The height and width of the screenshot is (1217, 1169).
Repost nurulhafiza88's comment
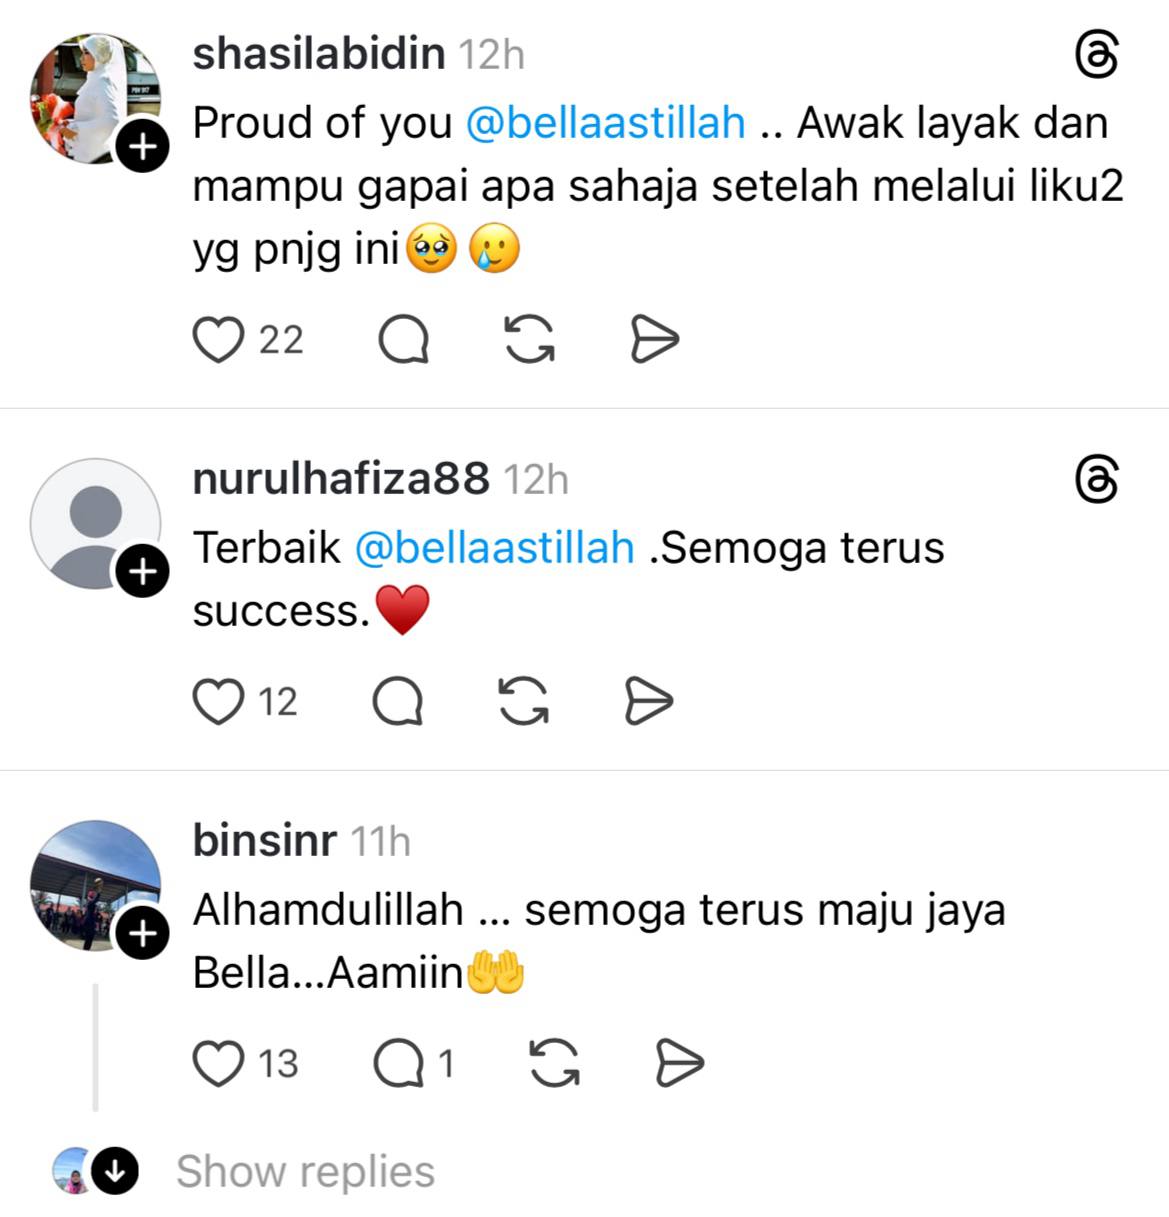(x=524, y=700)
